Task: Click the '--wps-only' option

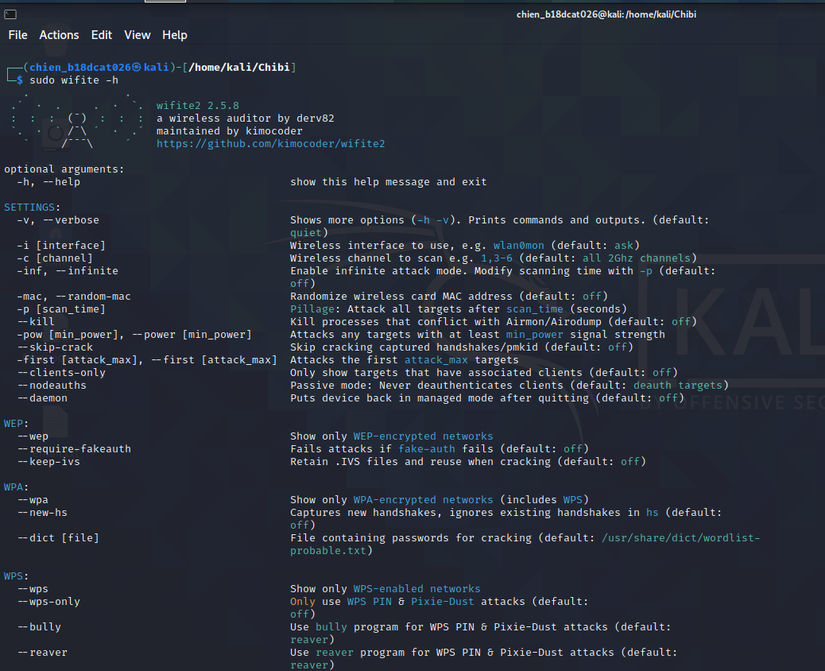Action: [48, 602]
